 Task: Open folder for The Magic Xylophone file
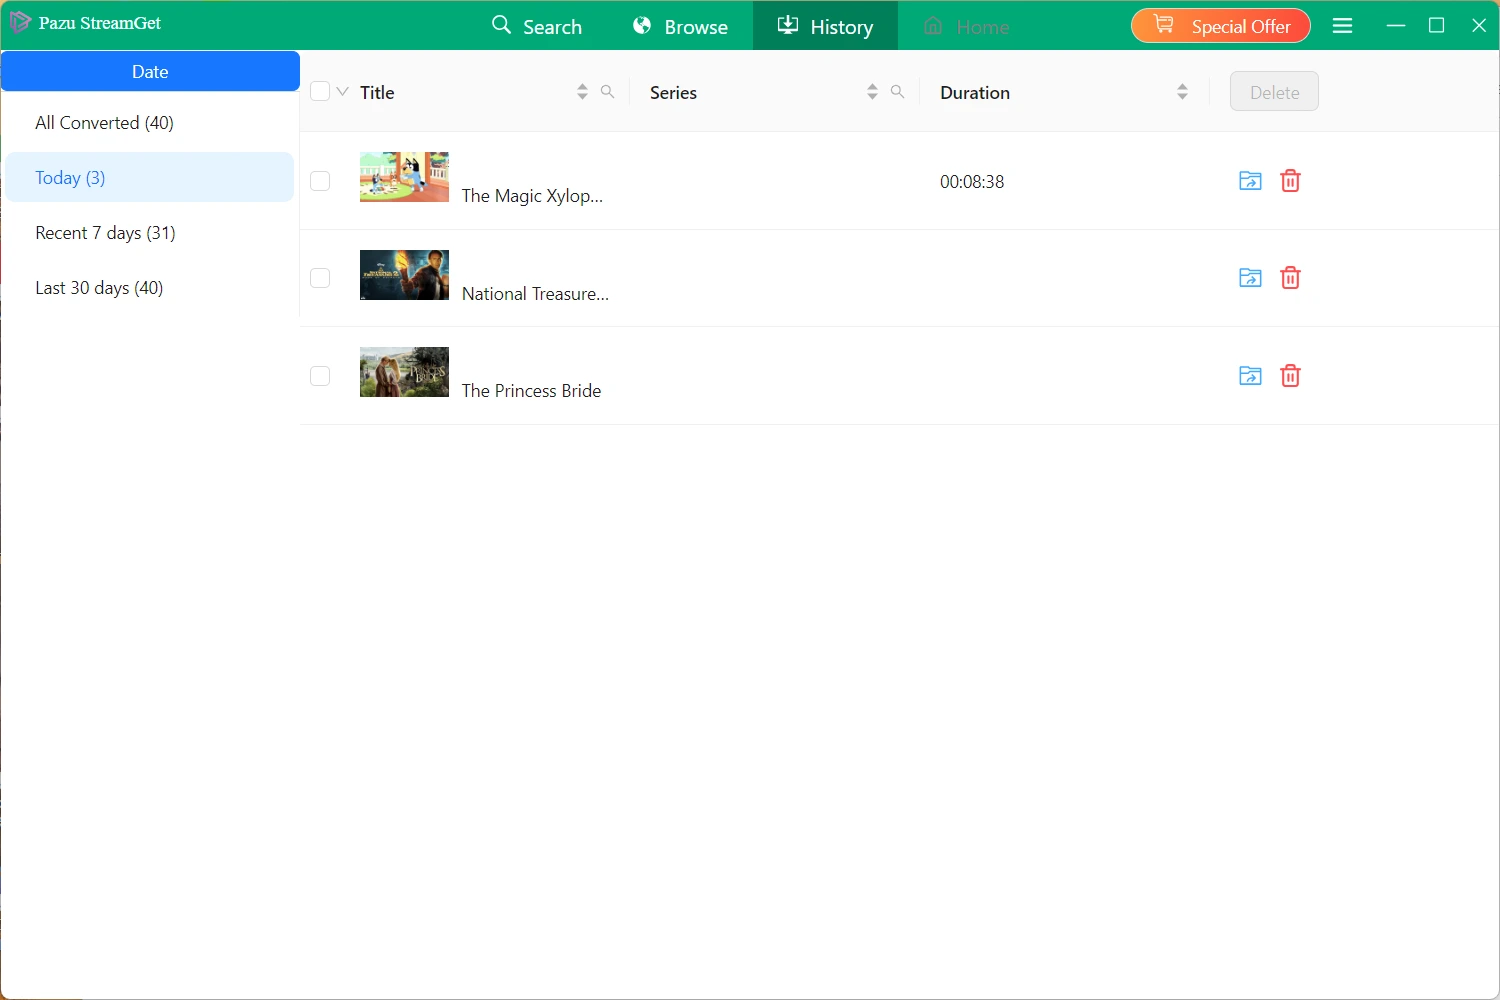point(1250,181)
